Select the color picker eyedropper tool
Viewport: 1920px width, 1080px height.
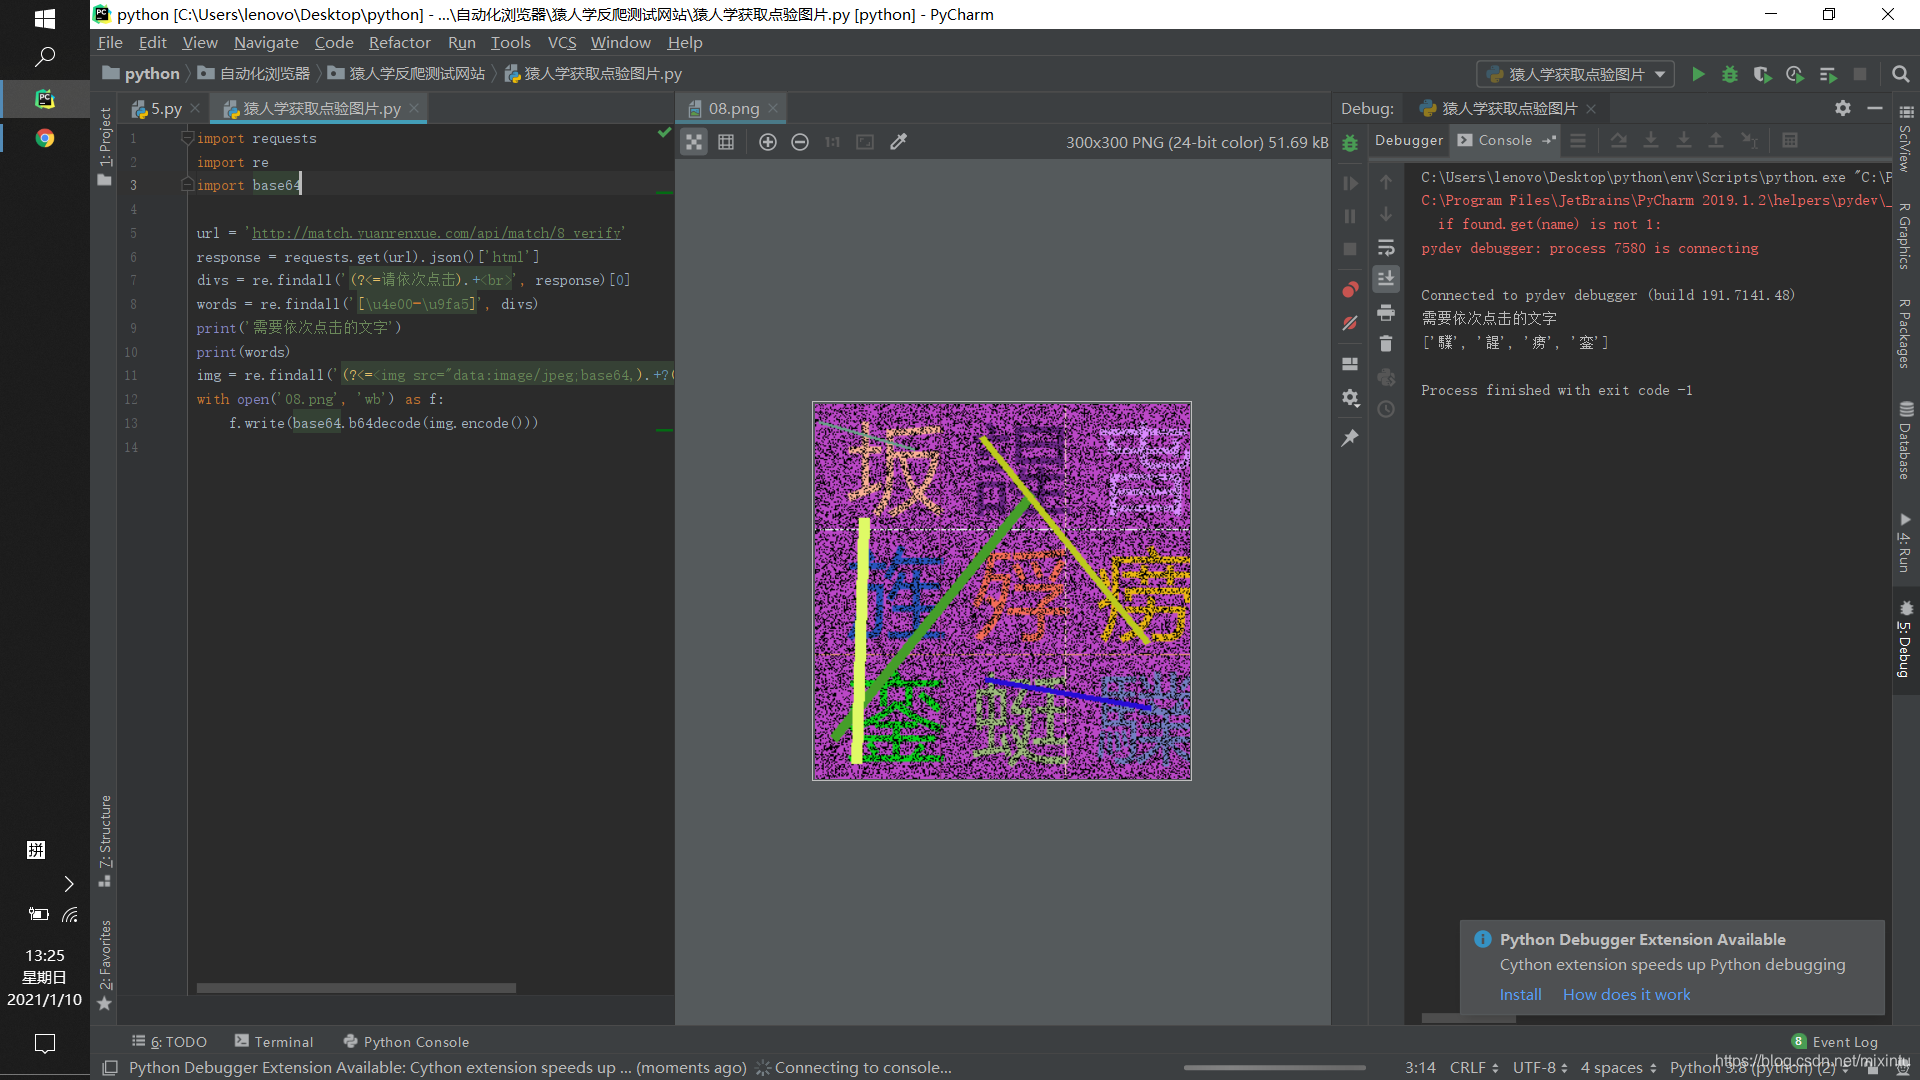(898, 142)
